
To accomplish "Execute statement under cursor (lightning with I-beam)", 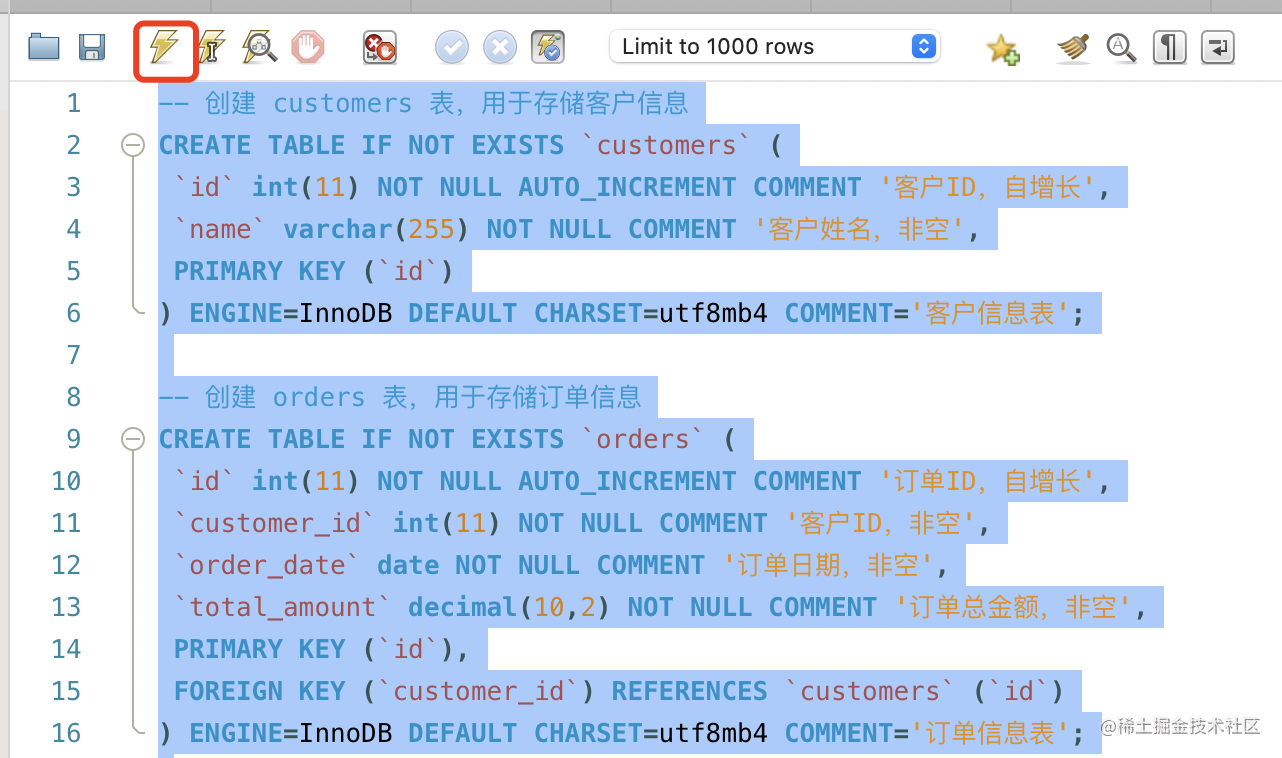I will point(212,47).
